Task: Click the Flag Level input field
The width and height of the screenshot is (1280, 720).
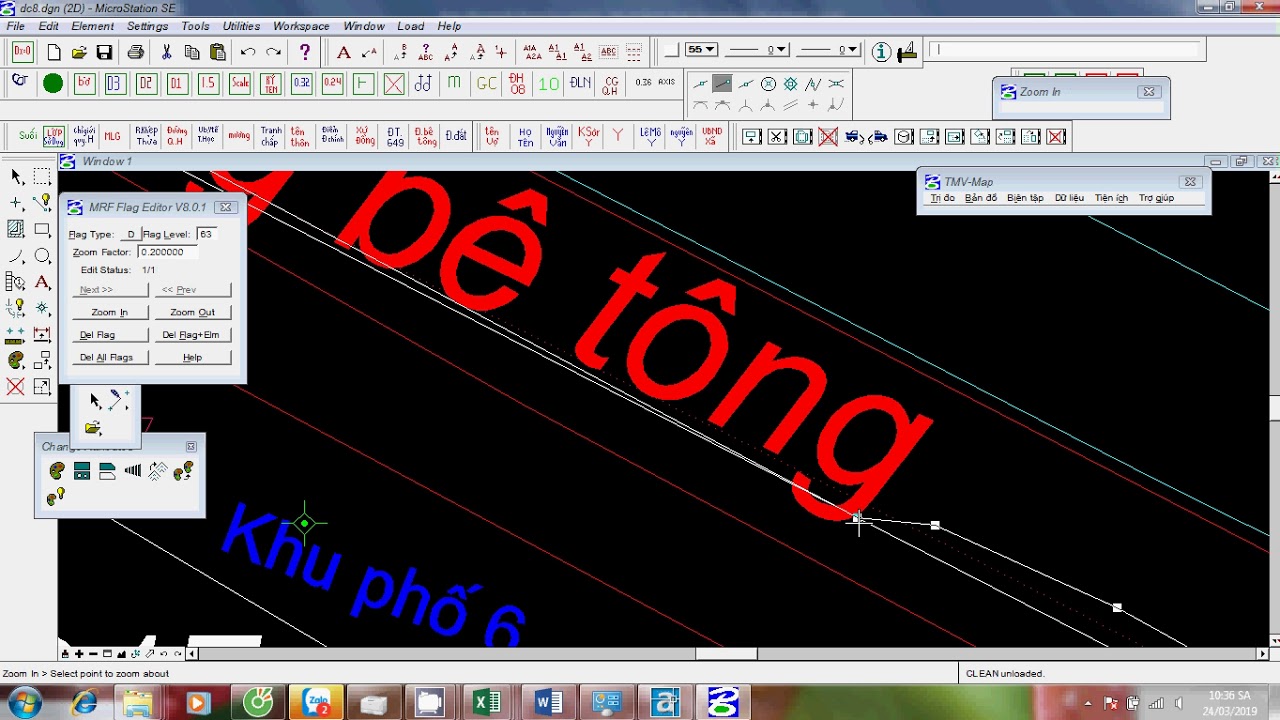Action: [206, 234]
